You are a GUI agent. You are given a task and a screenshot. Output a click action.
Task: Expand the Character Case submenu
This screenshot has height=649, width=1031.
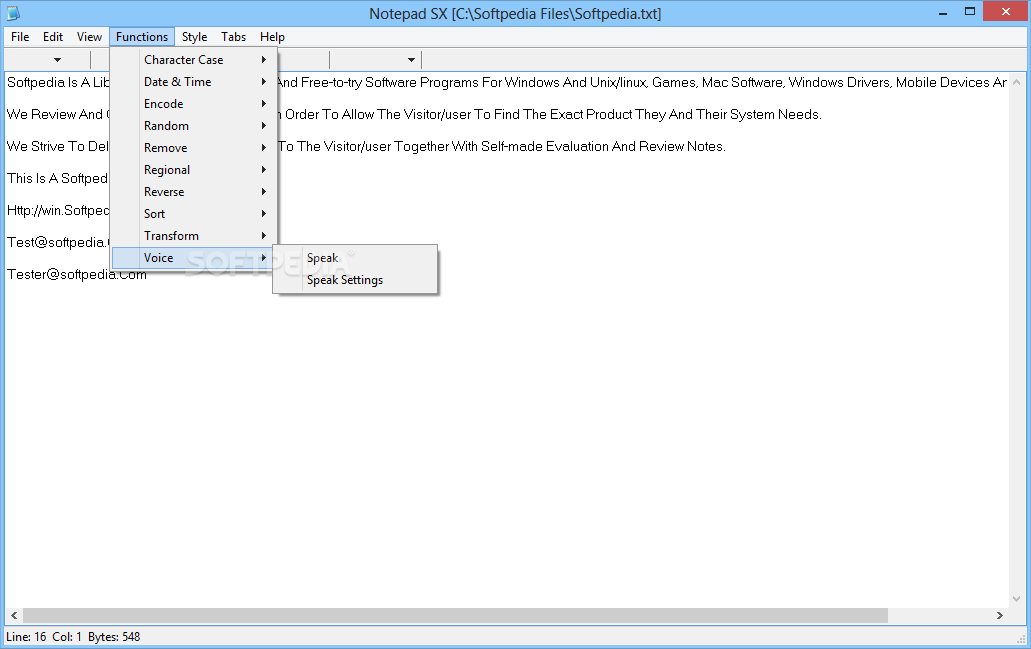[193, 60]
